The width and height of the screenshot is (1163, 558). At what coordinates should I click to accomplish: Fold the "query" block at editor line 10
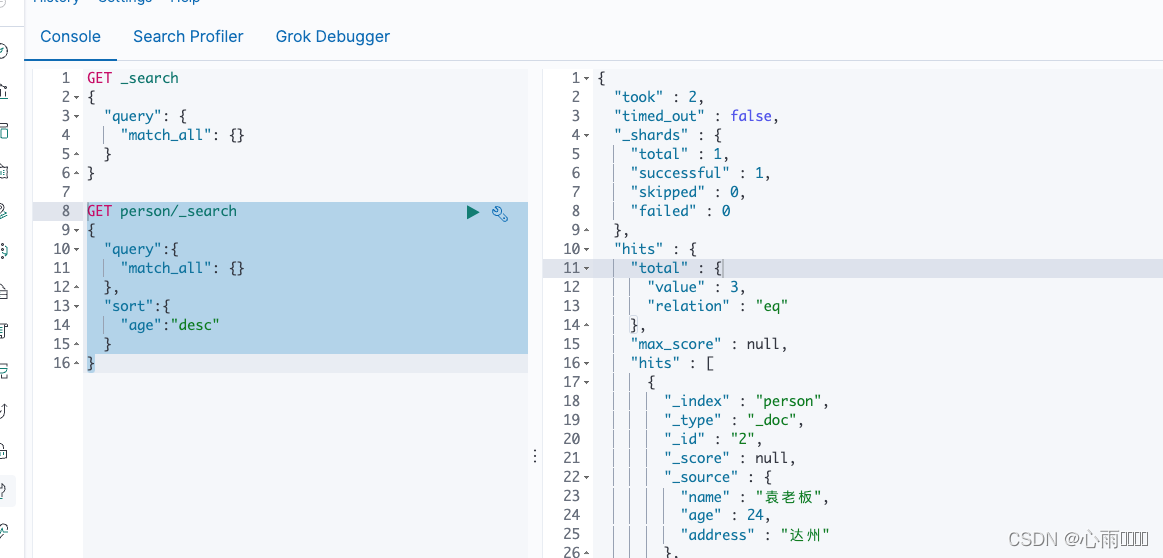(x=76, y=249)
